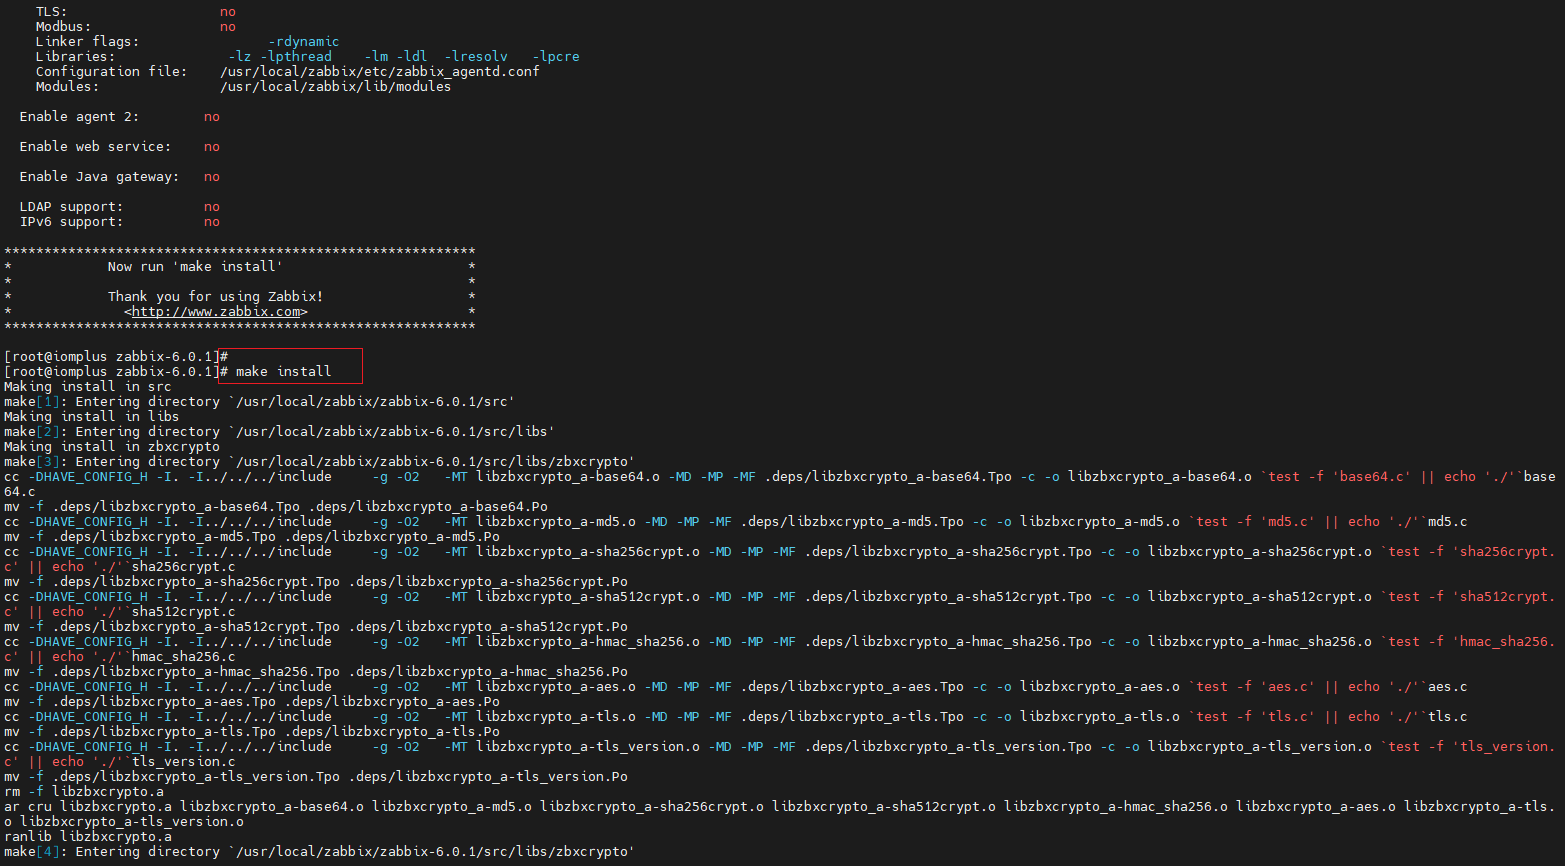Click the 'no' value for Enable web service

point(212,147)
